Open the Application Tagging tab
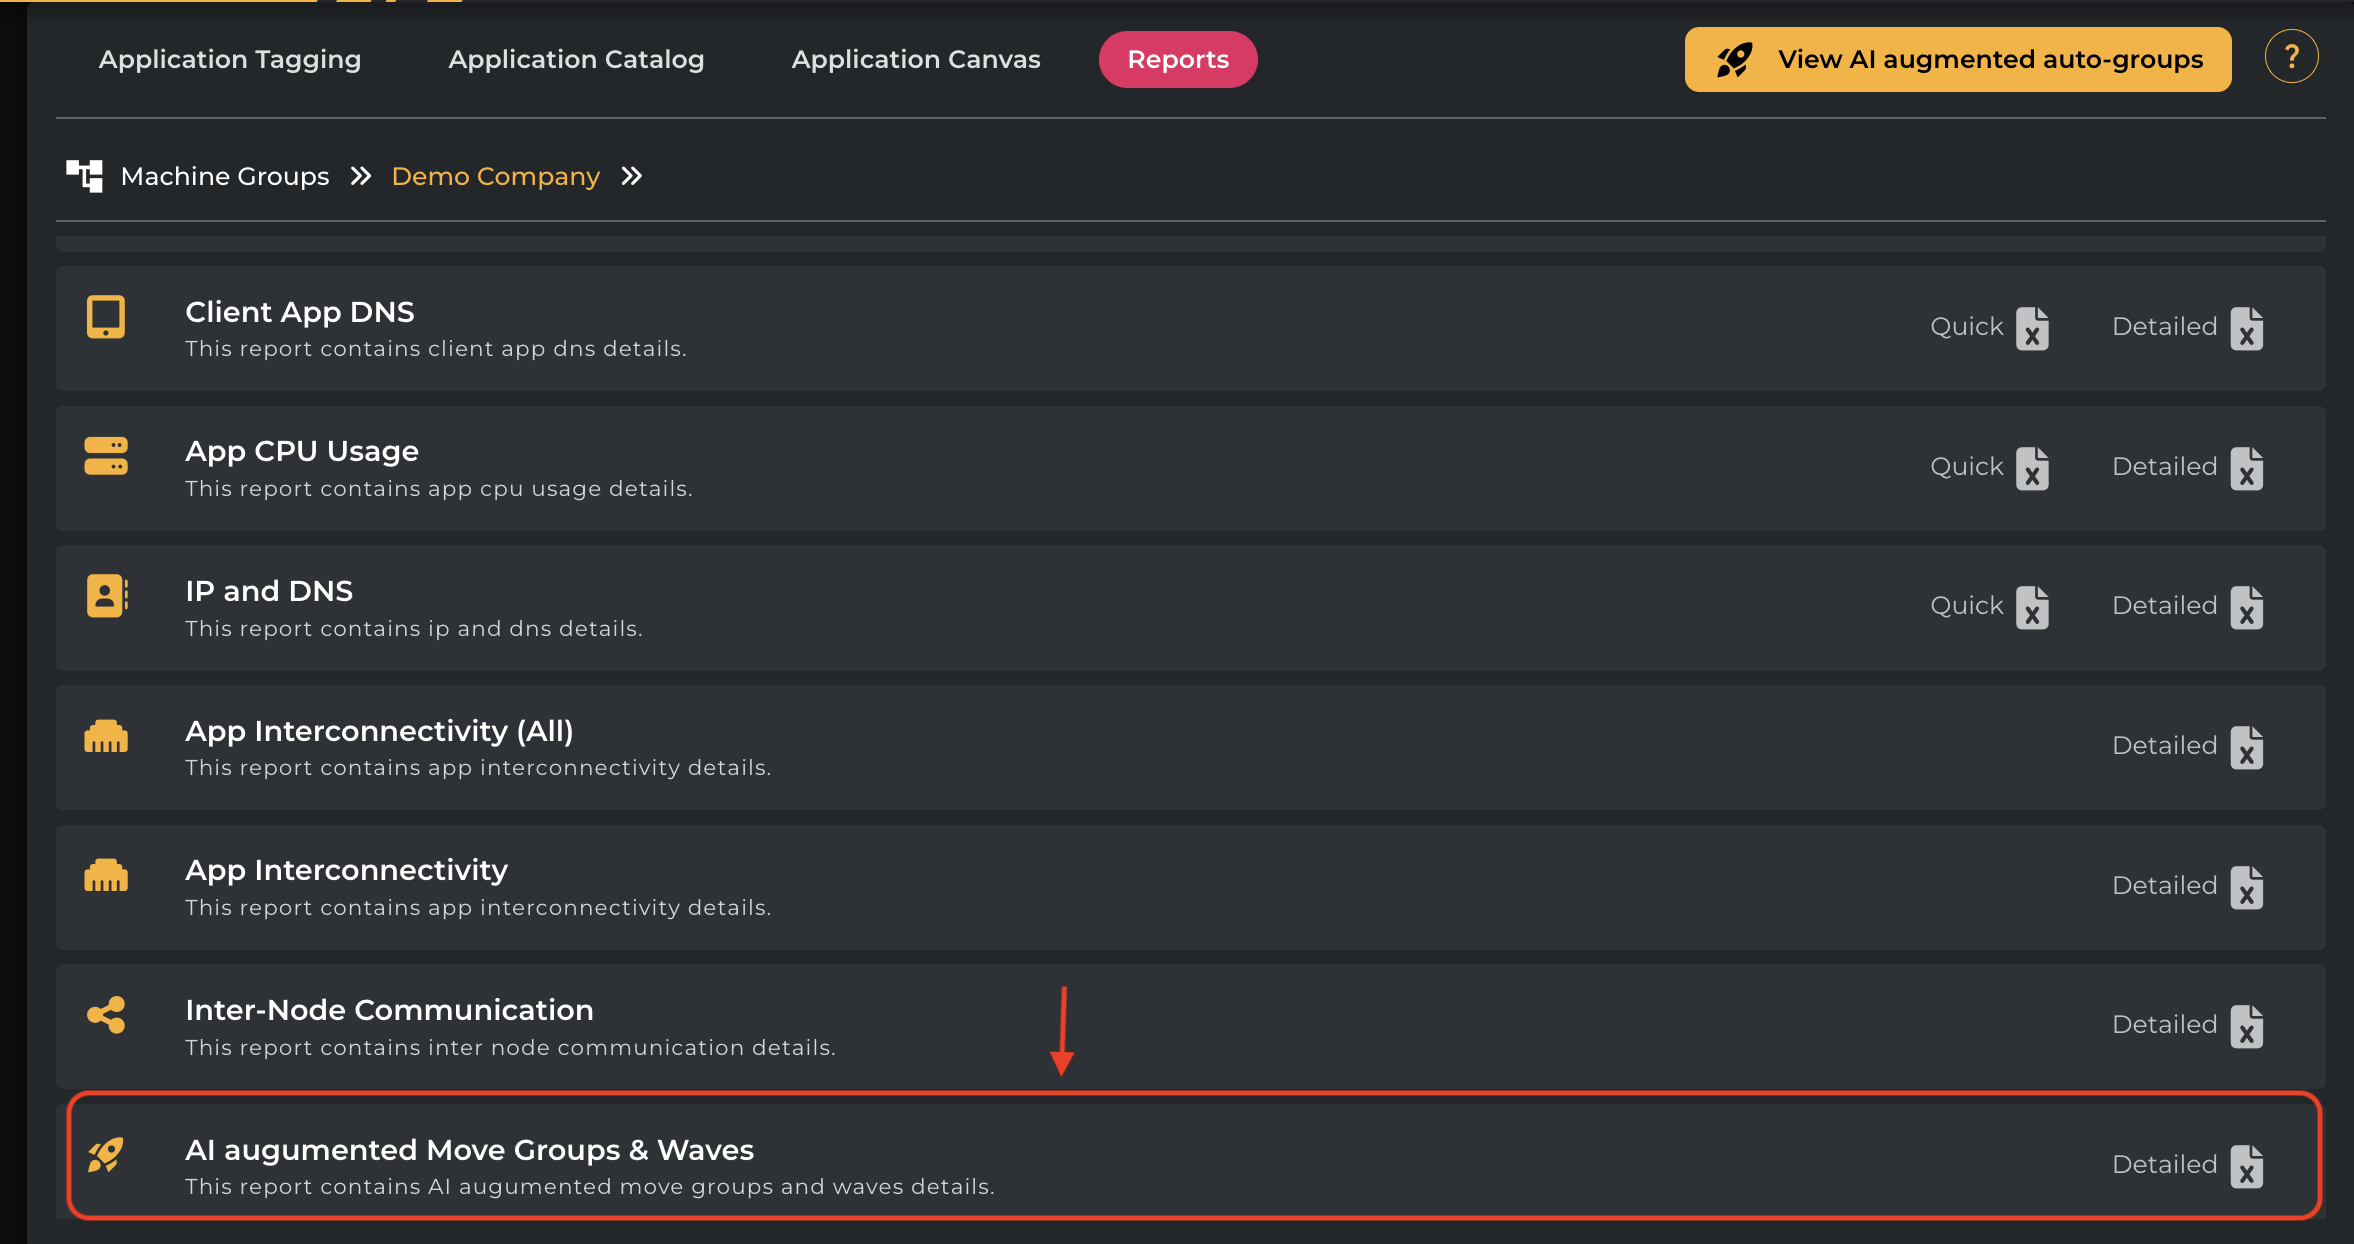This screenshot has height=1244, width=2354. pyautogui.click(x=229, y=59)
